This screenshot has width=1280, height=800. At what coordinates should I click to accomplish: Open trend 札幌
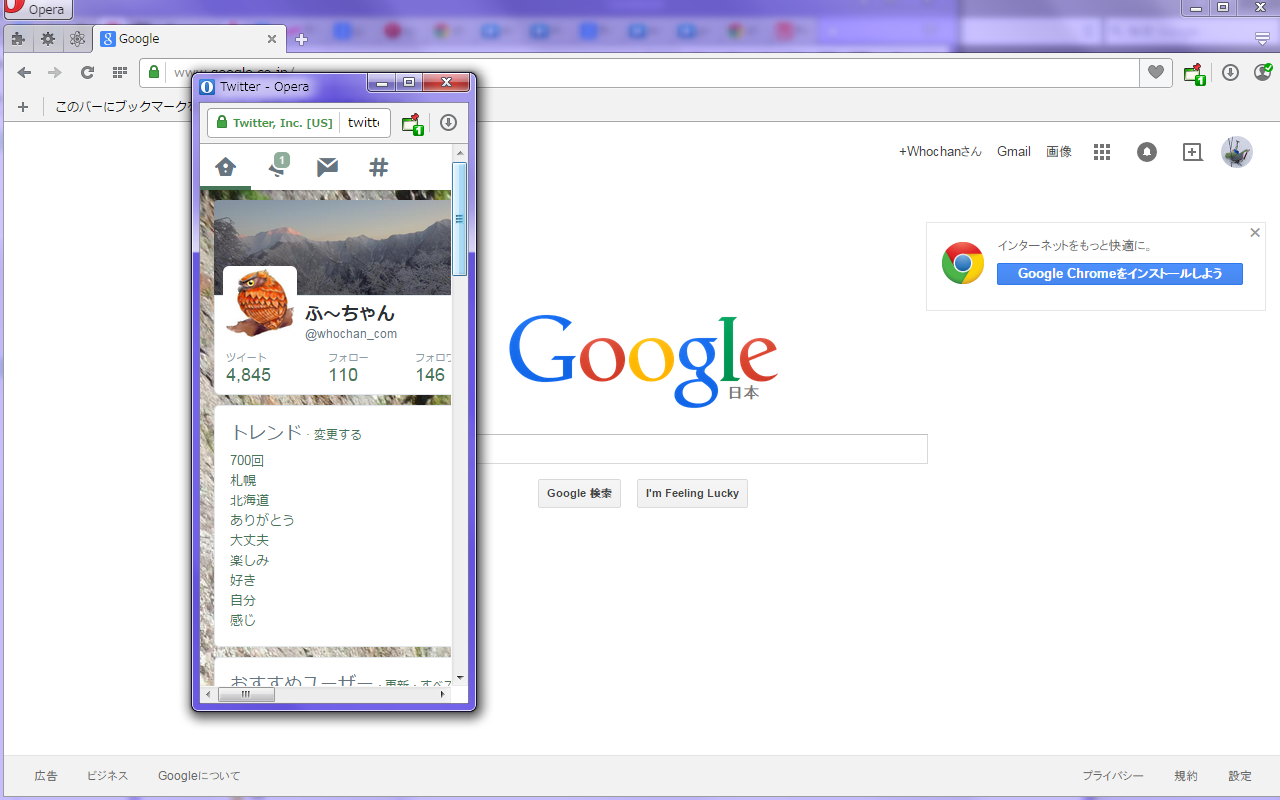[x=243, y=480]
